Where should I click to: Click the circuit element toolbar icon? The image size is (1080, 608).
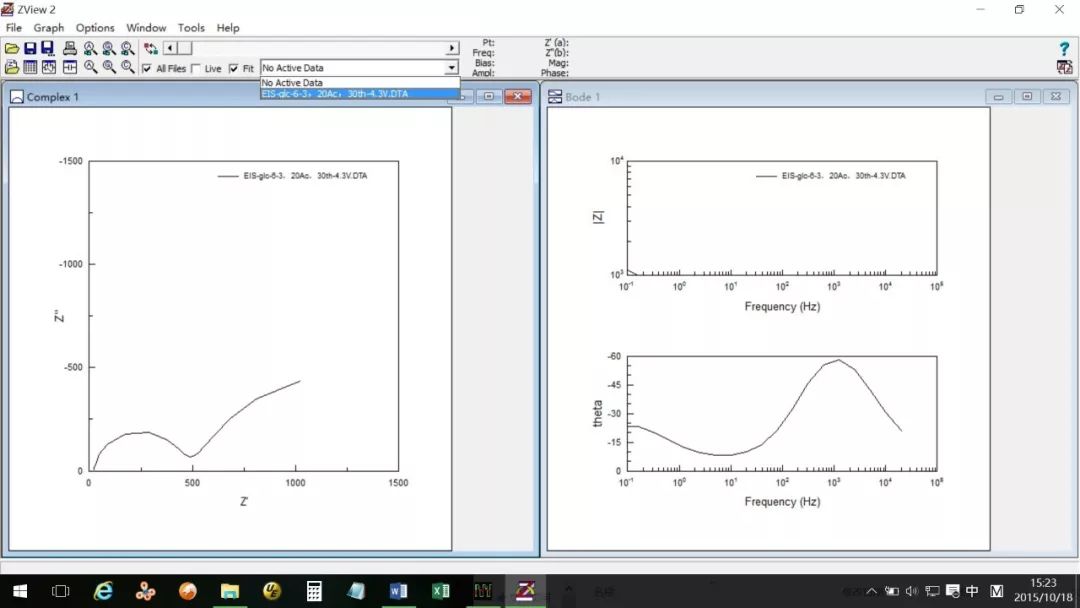tap(70, 67)
